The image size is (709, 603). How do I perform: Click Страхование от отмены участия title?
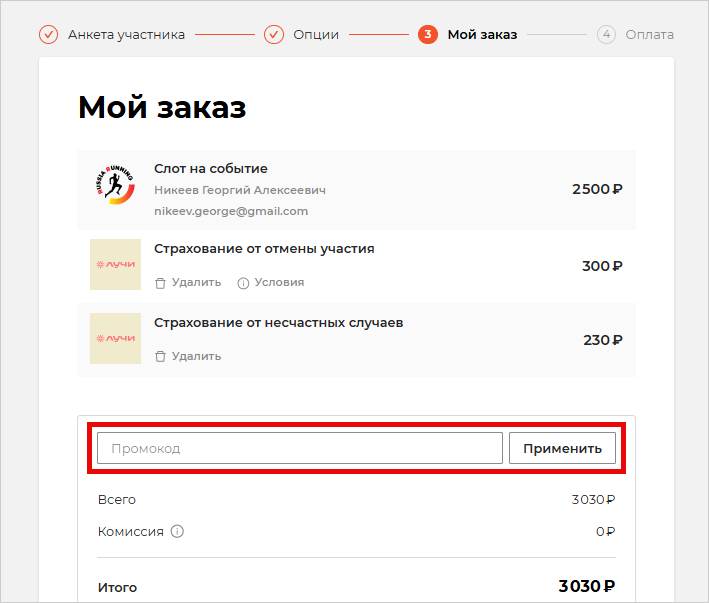(264, 249)
